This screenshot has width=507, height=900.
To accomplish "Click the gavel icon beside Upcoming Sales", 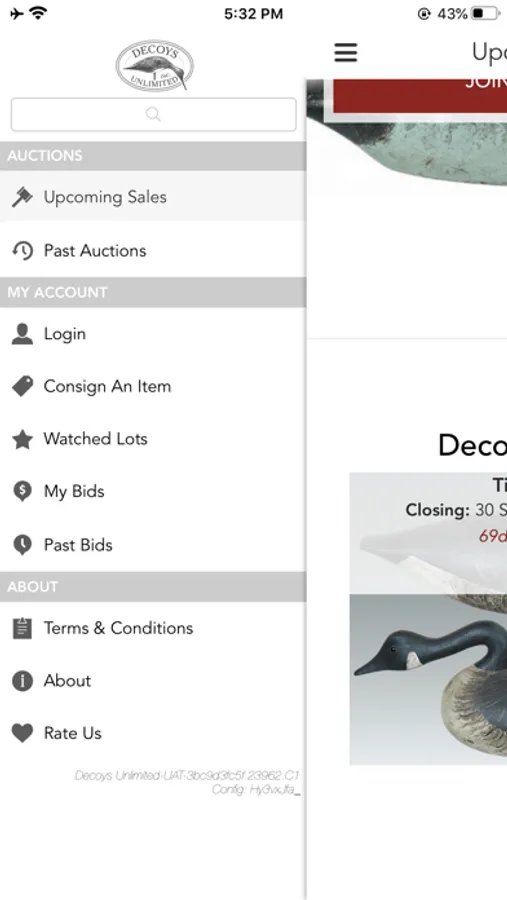I will (22, 197).
